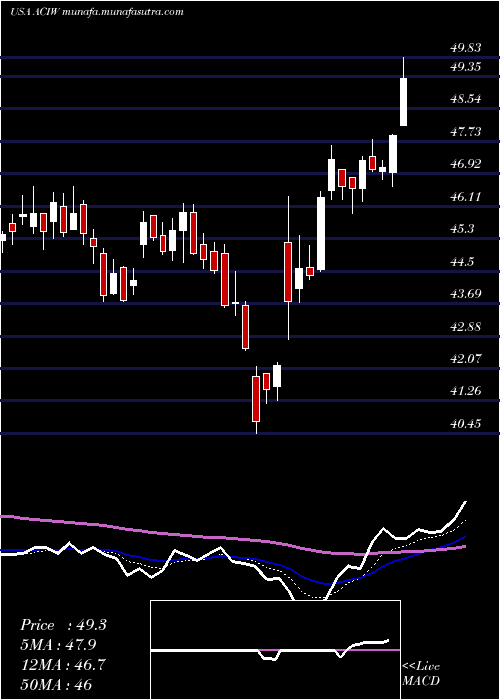Select the 40.45 lowest price label

tap(465, 423)
